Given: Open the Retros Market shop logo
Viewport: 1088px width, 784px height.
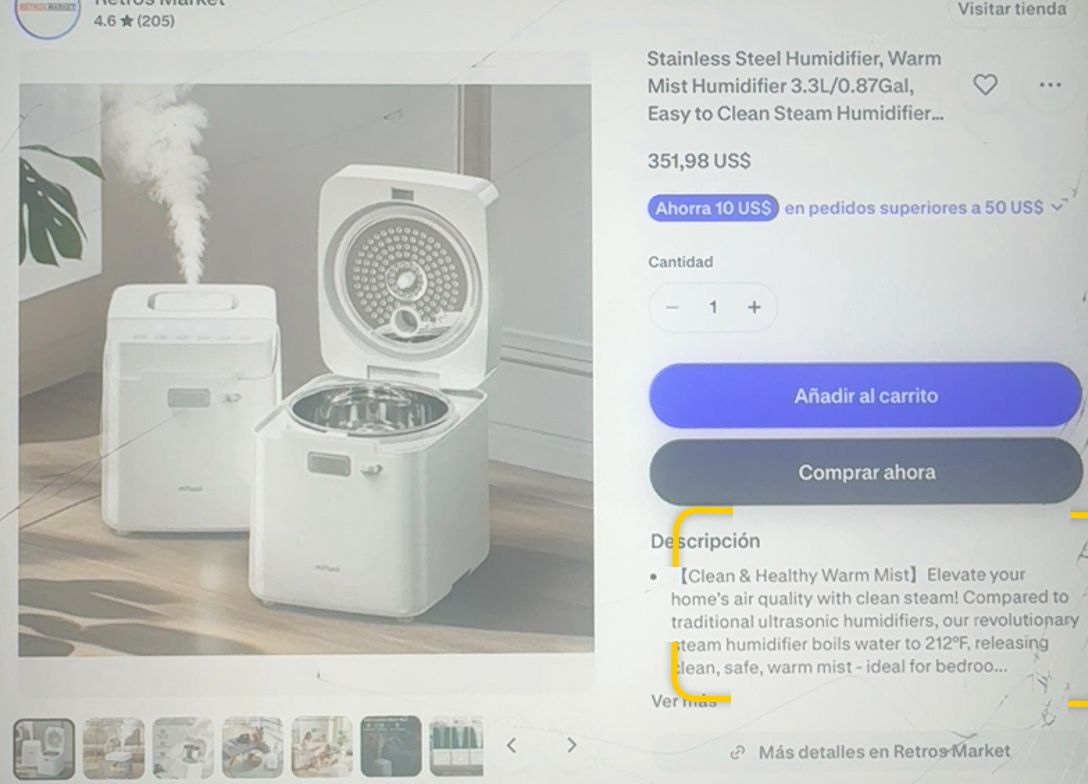Looking at the screenshot, I should click(47, 15).
